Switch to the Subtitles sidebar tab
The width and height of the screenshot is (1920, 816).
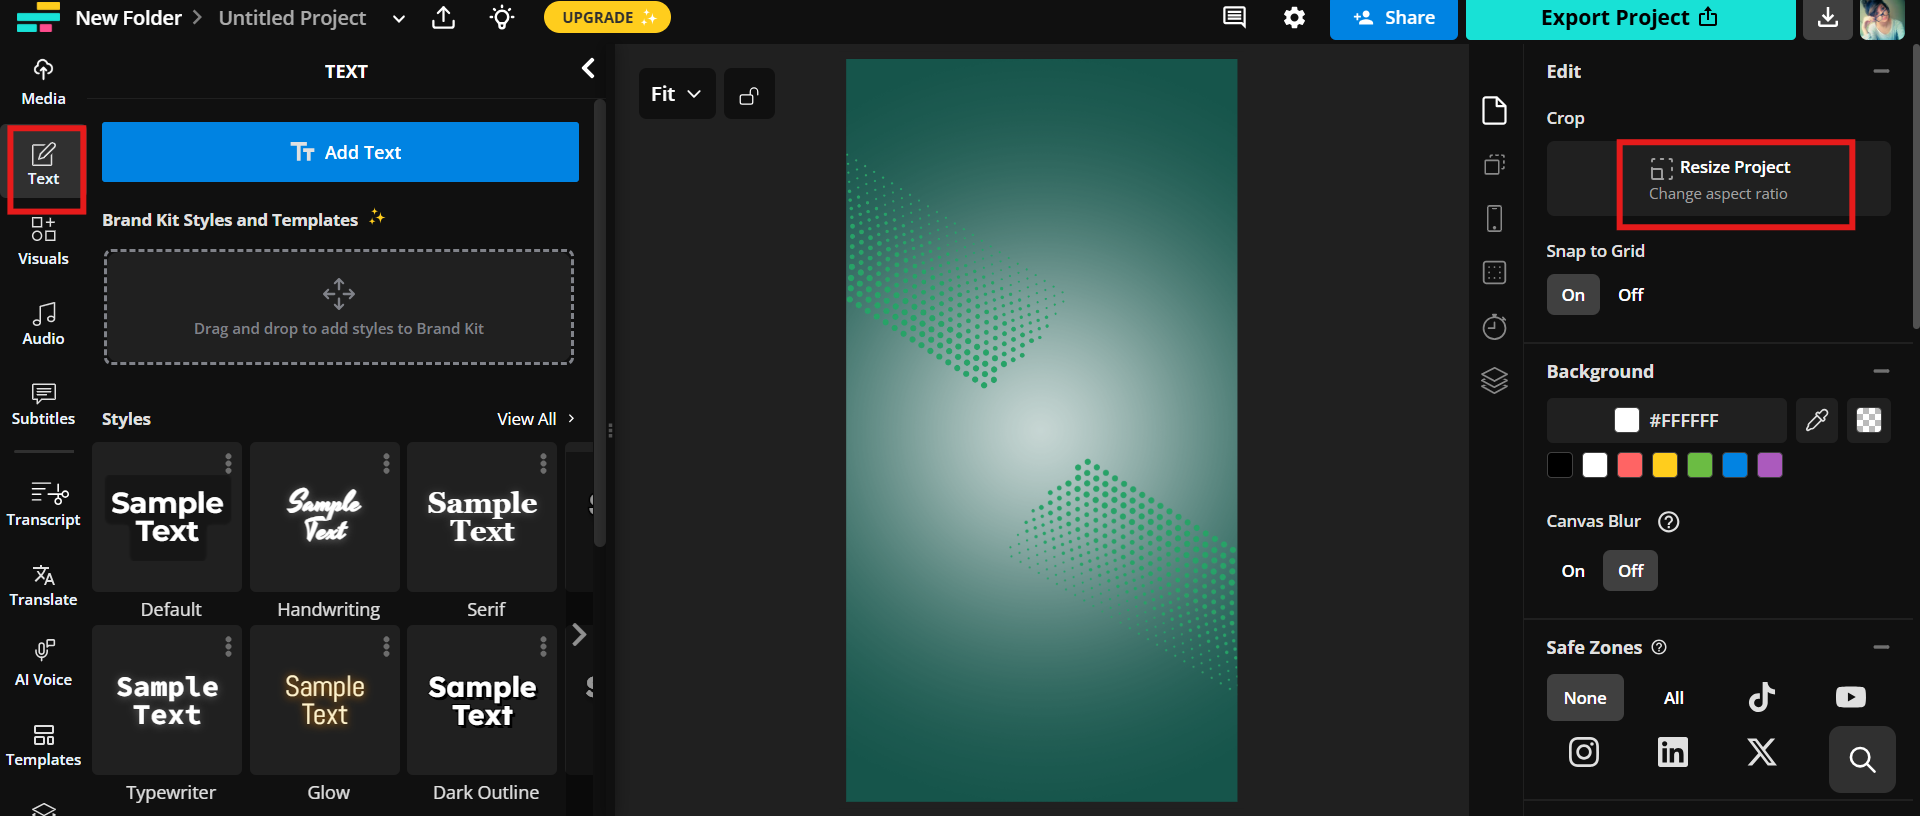point(43,405)
